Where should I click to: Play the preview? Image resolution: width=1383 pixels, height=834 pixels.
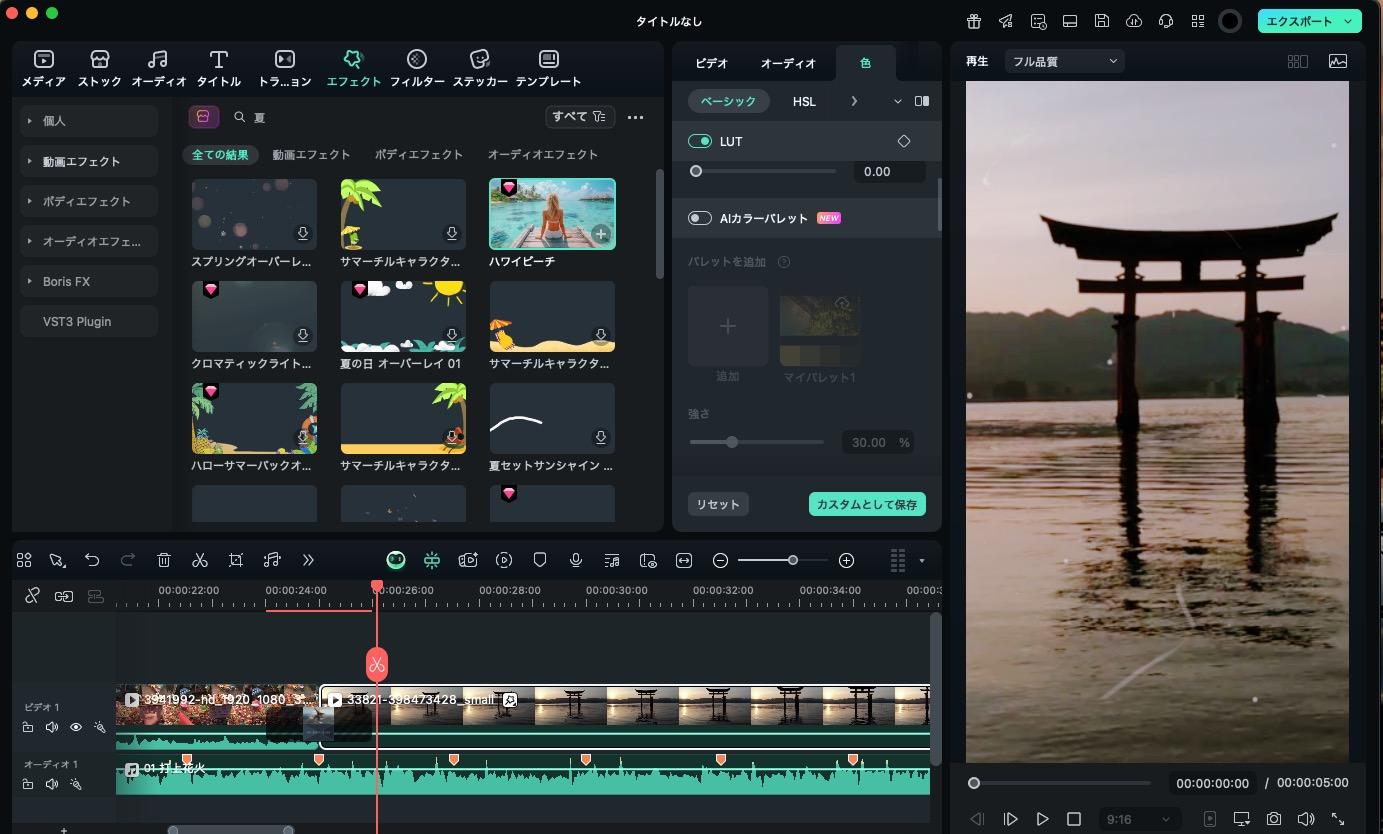tap(1042, 819)
